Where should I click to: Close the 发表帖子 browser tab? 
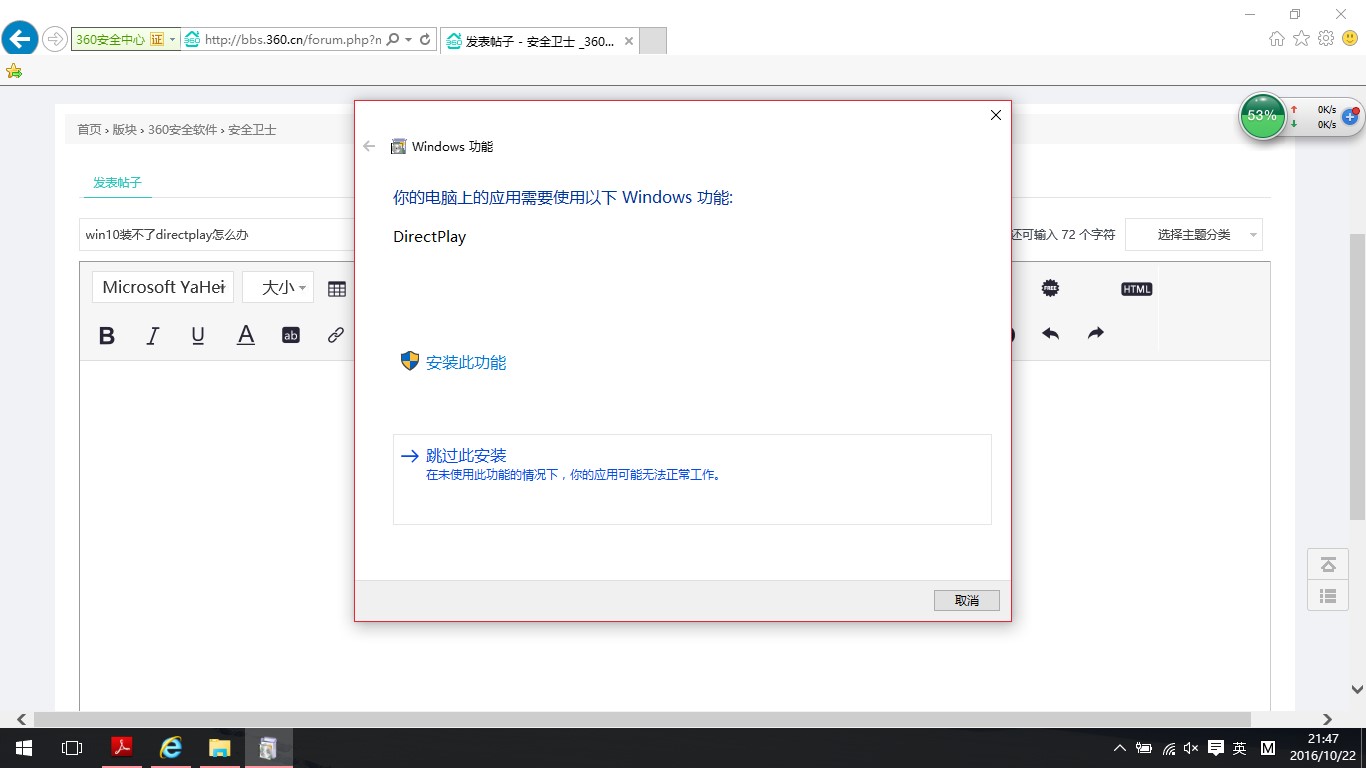click(629, 41)
